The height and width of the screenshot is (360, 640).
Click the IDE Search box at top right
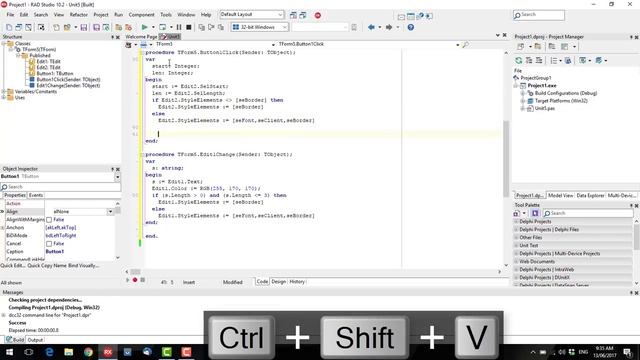pos(539,15)
